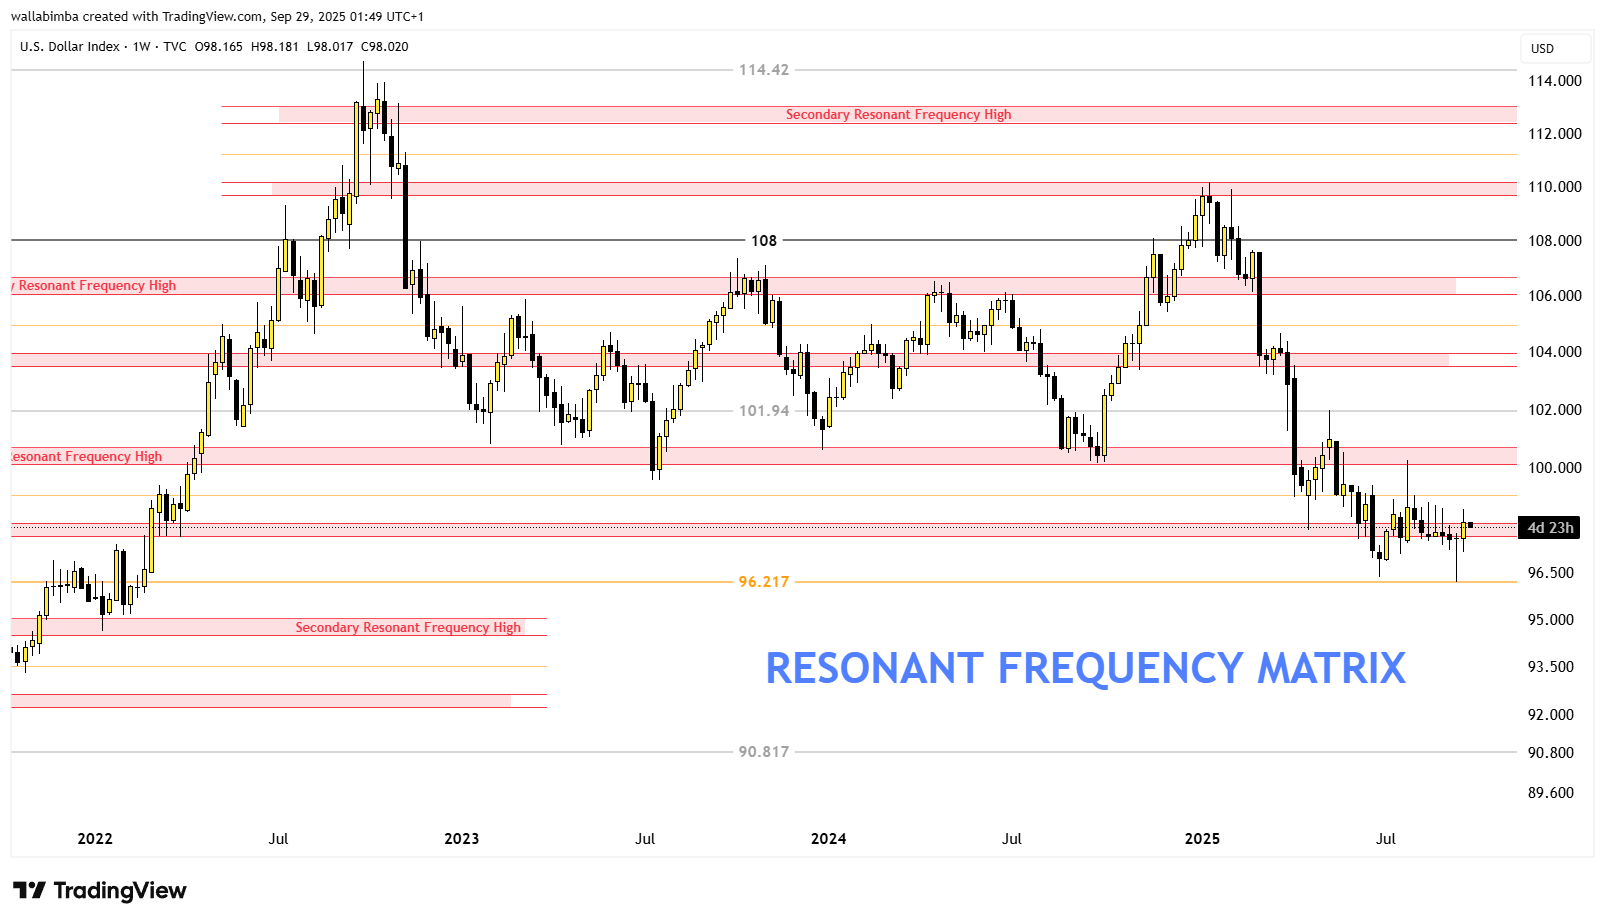Click the U.S. Dollar Index symbol title
This screenshot has height=923, width=1605.
69,47
